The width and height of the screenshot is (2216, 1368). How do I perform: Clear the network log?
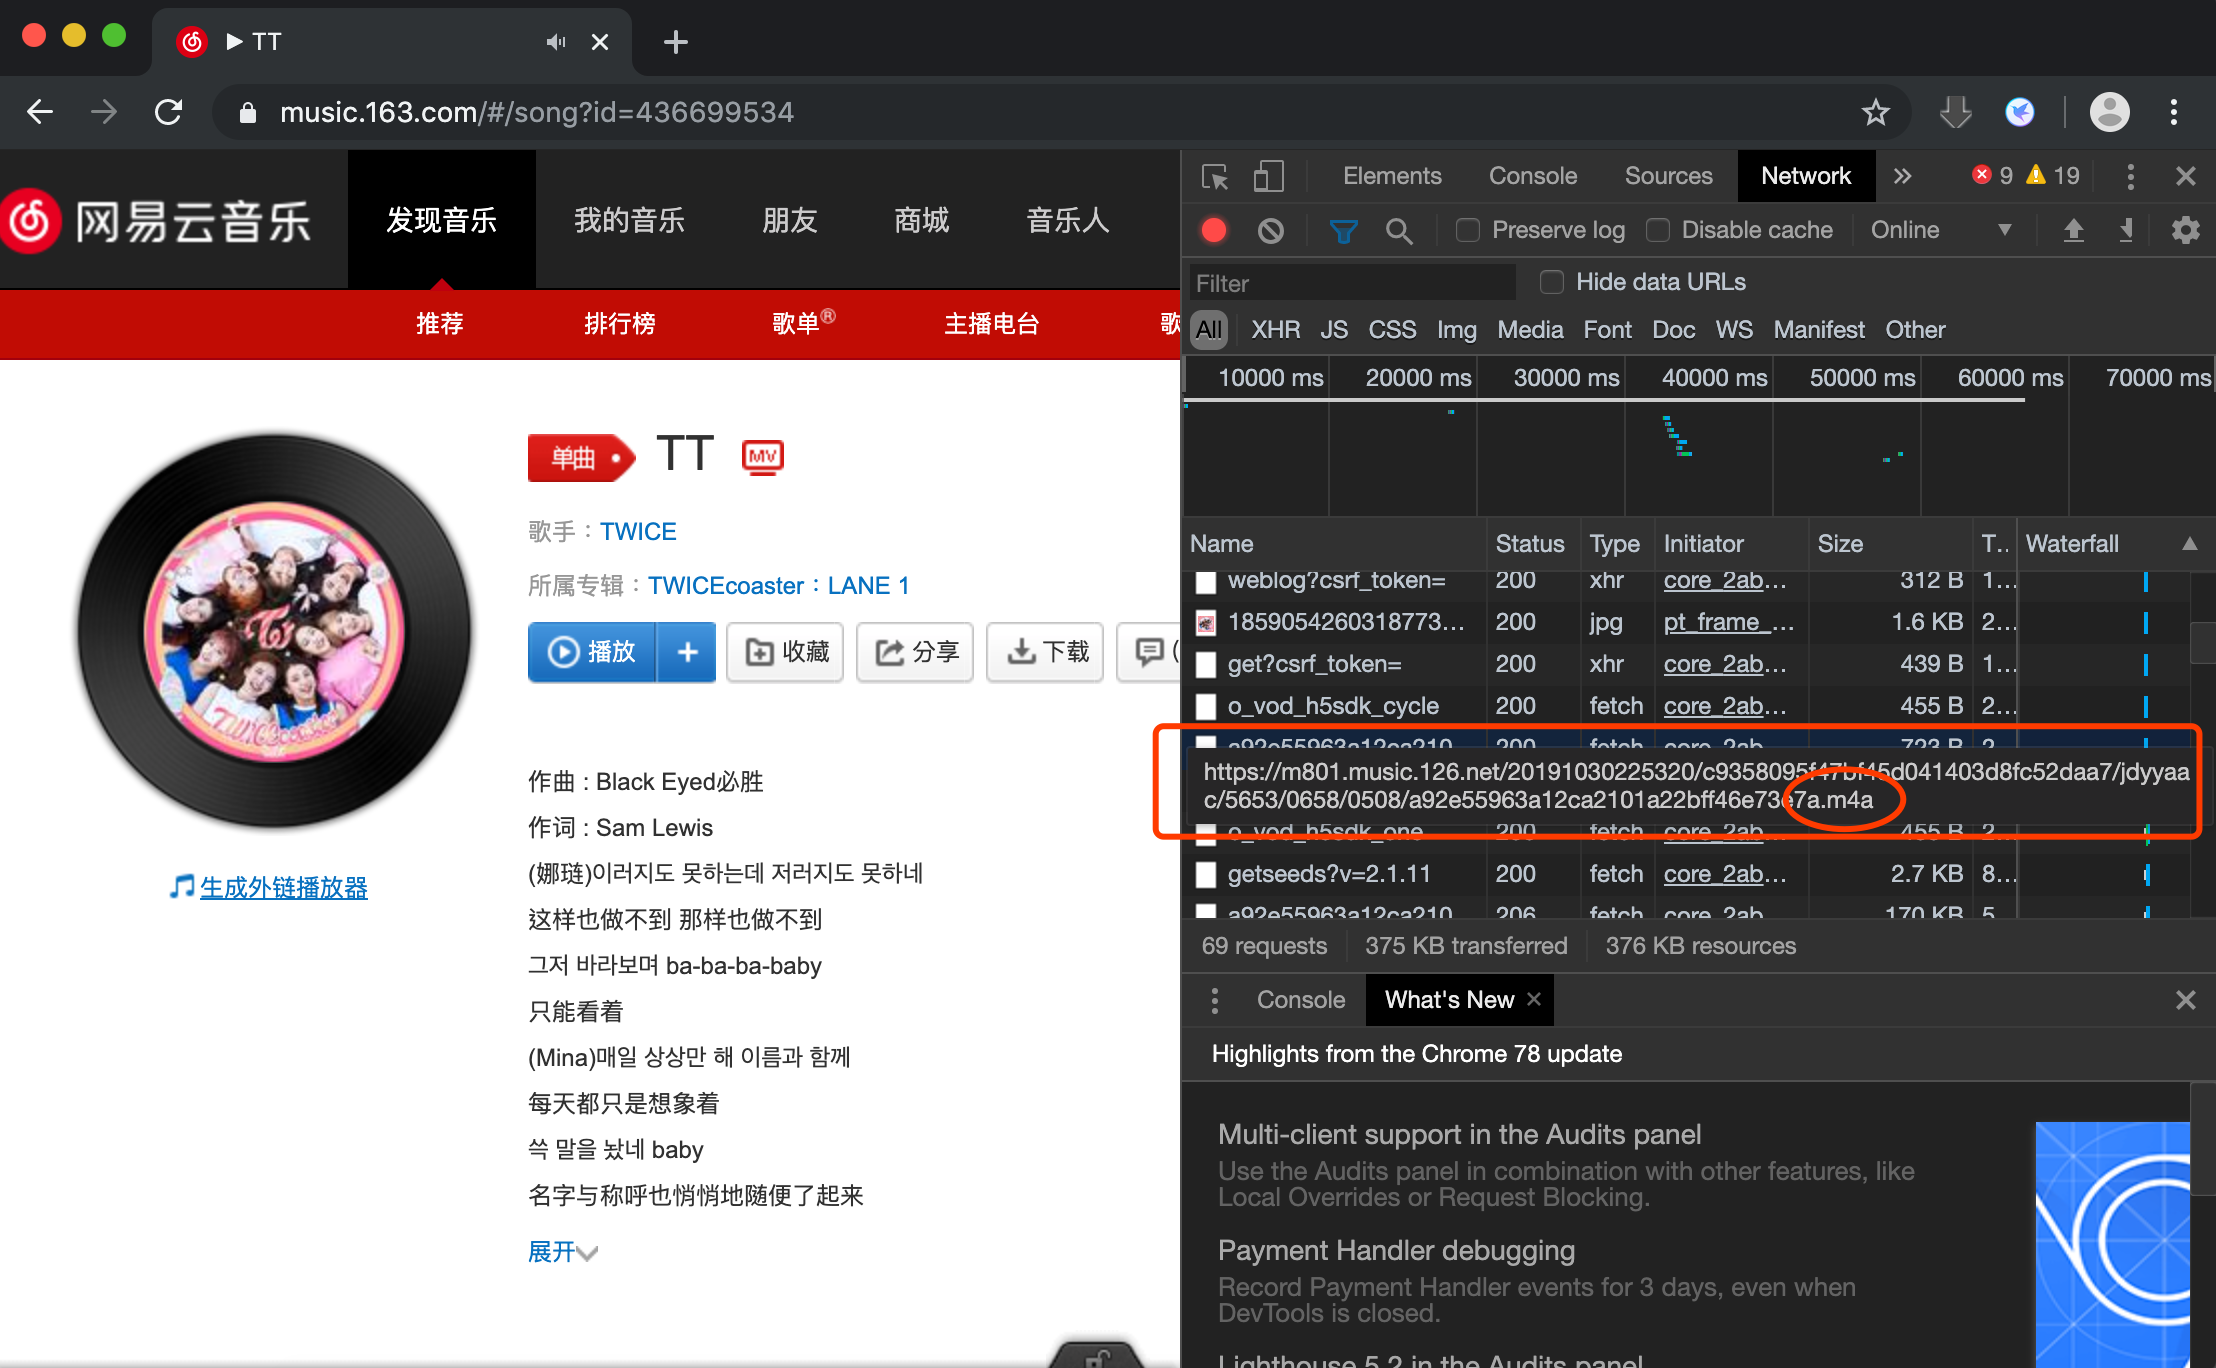1270,231
